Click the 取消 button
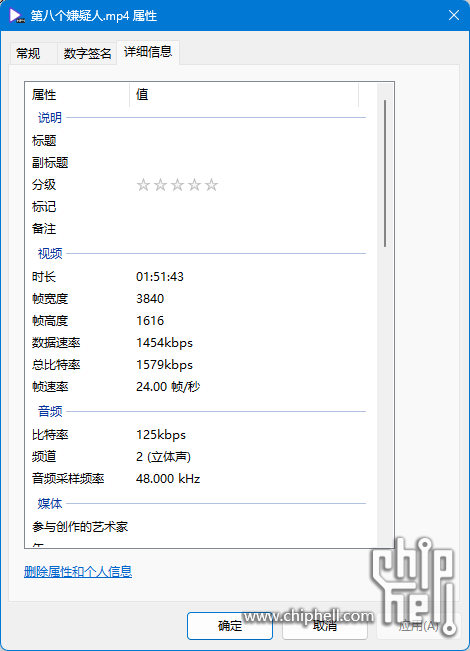The image size is (470, 651). pos(325,626)
